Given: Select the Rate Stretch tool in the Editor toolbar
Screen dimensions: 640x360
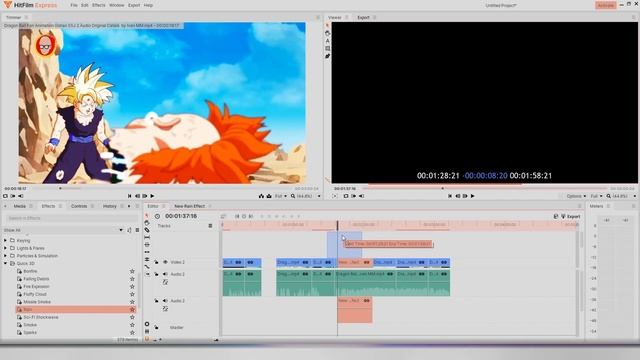Looking at the screenshot, I should [147, 267].
